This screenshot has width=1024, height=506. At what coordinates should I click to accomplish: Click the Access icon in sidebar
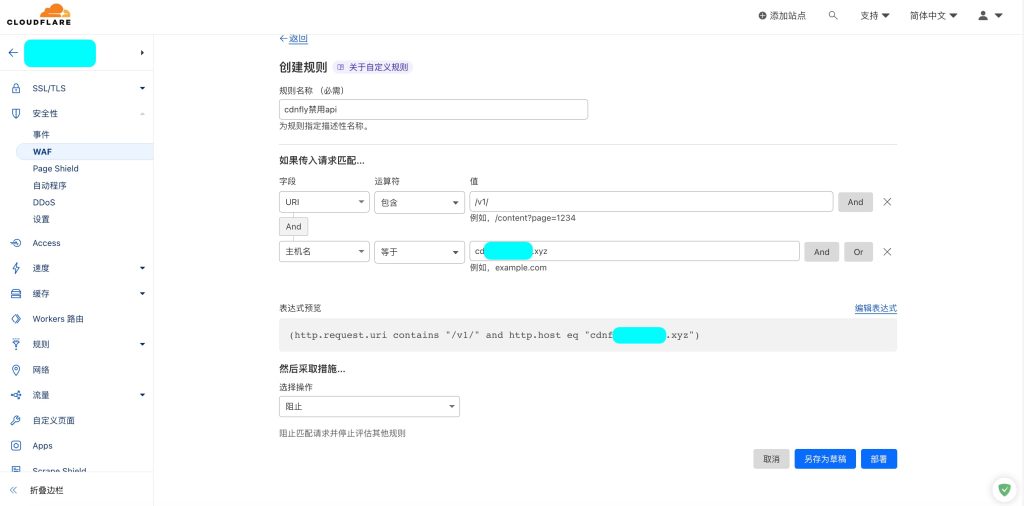pyautogui.click(x=16, y=243)
